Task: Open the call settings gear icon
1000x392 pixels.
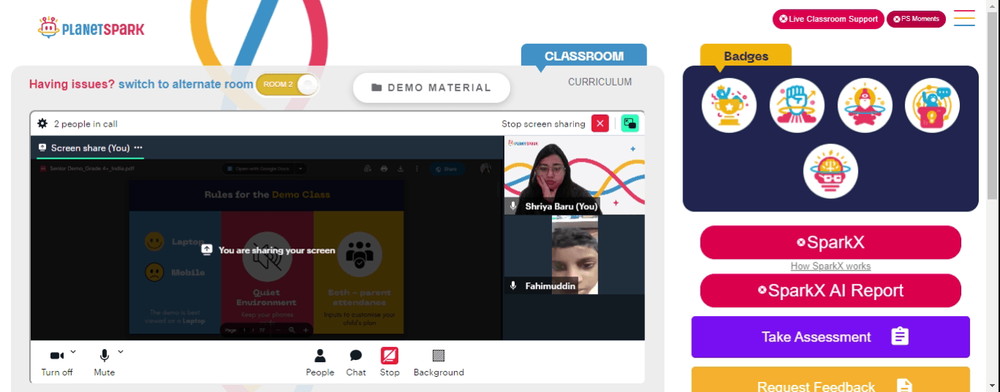Action: (x=43, y=124)
